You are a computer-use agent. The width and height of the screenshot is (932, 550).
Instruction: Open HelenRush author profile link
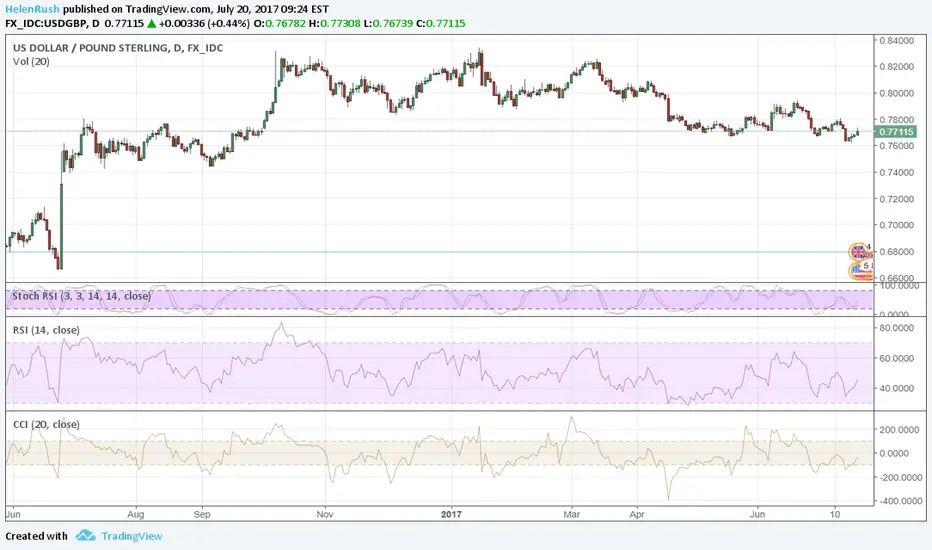pos(33,10)
